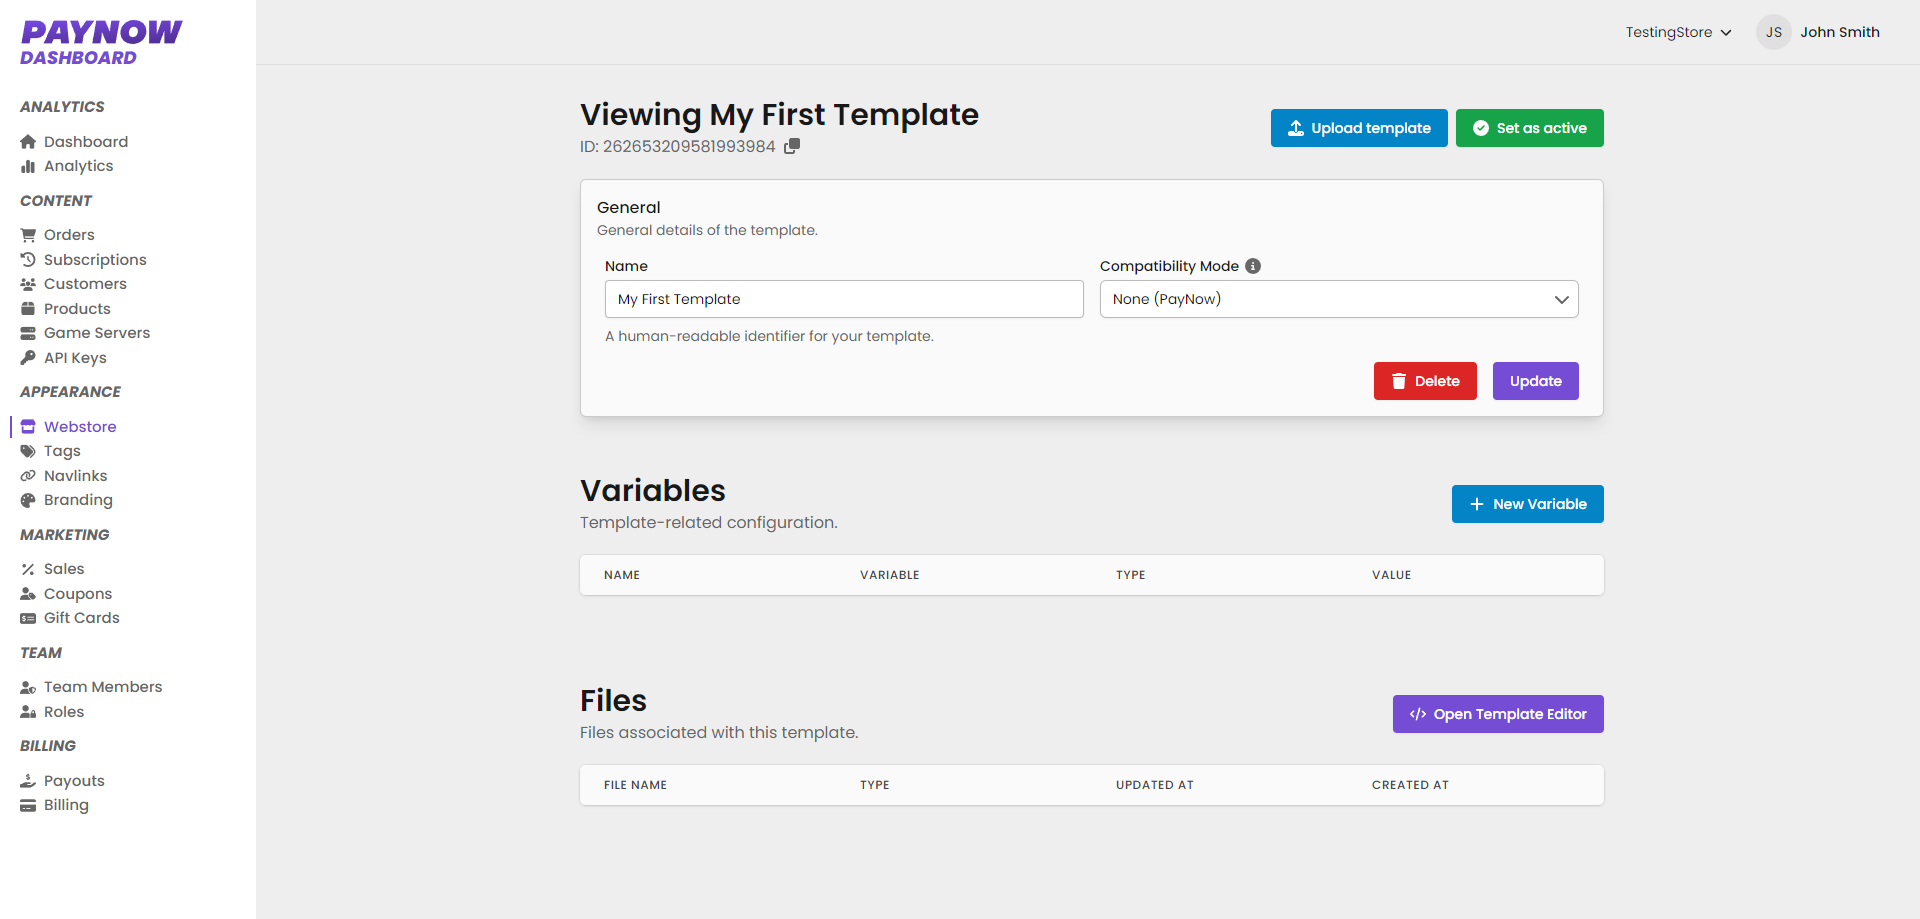Copy the template ID using copy icon
Viewport: 1920px width, 919px height.
(792, 146)
